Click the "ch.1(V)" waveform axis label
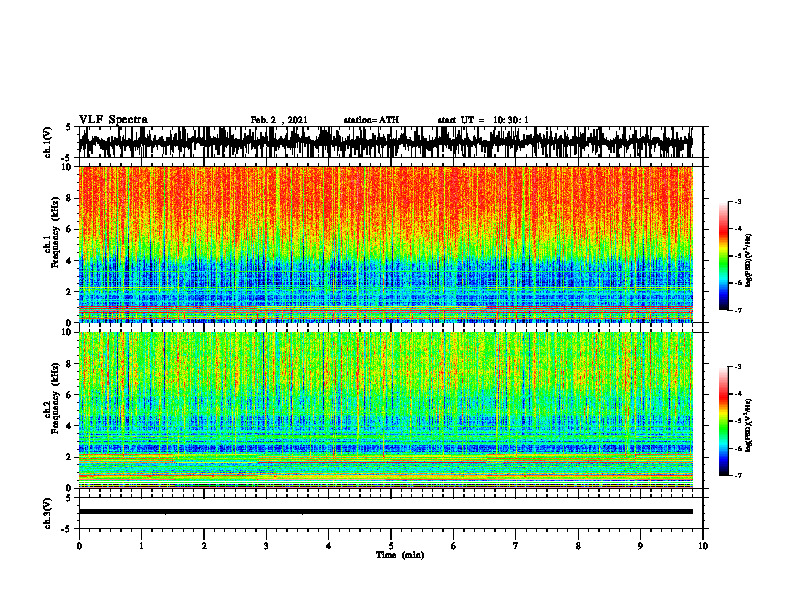Image resolution: width=792 pixels, height=612 pixels. point(48,142)
